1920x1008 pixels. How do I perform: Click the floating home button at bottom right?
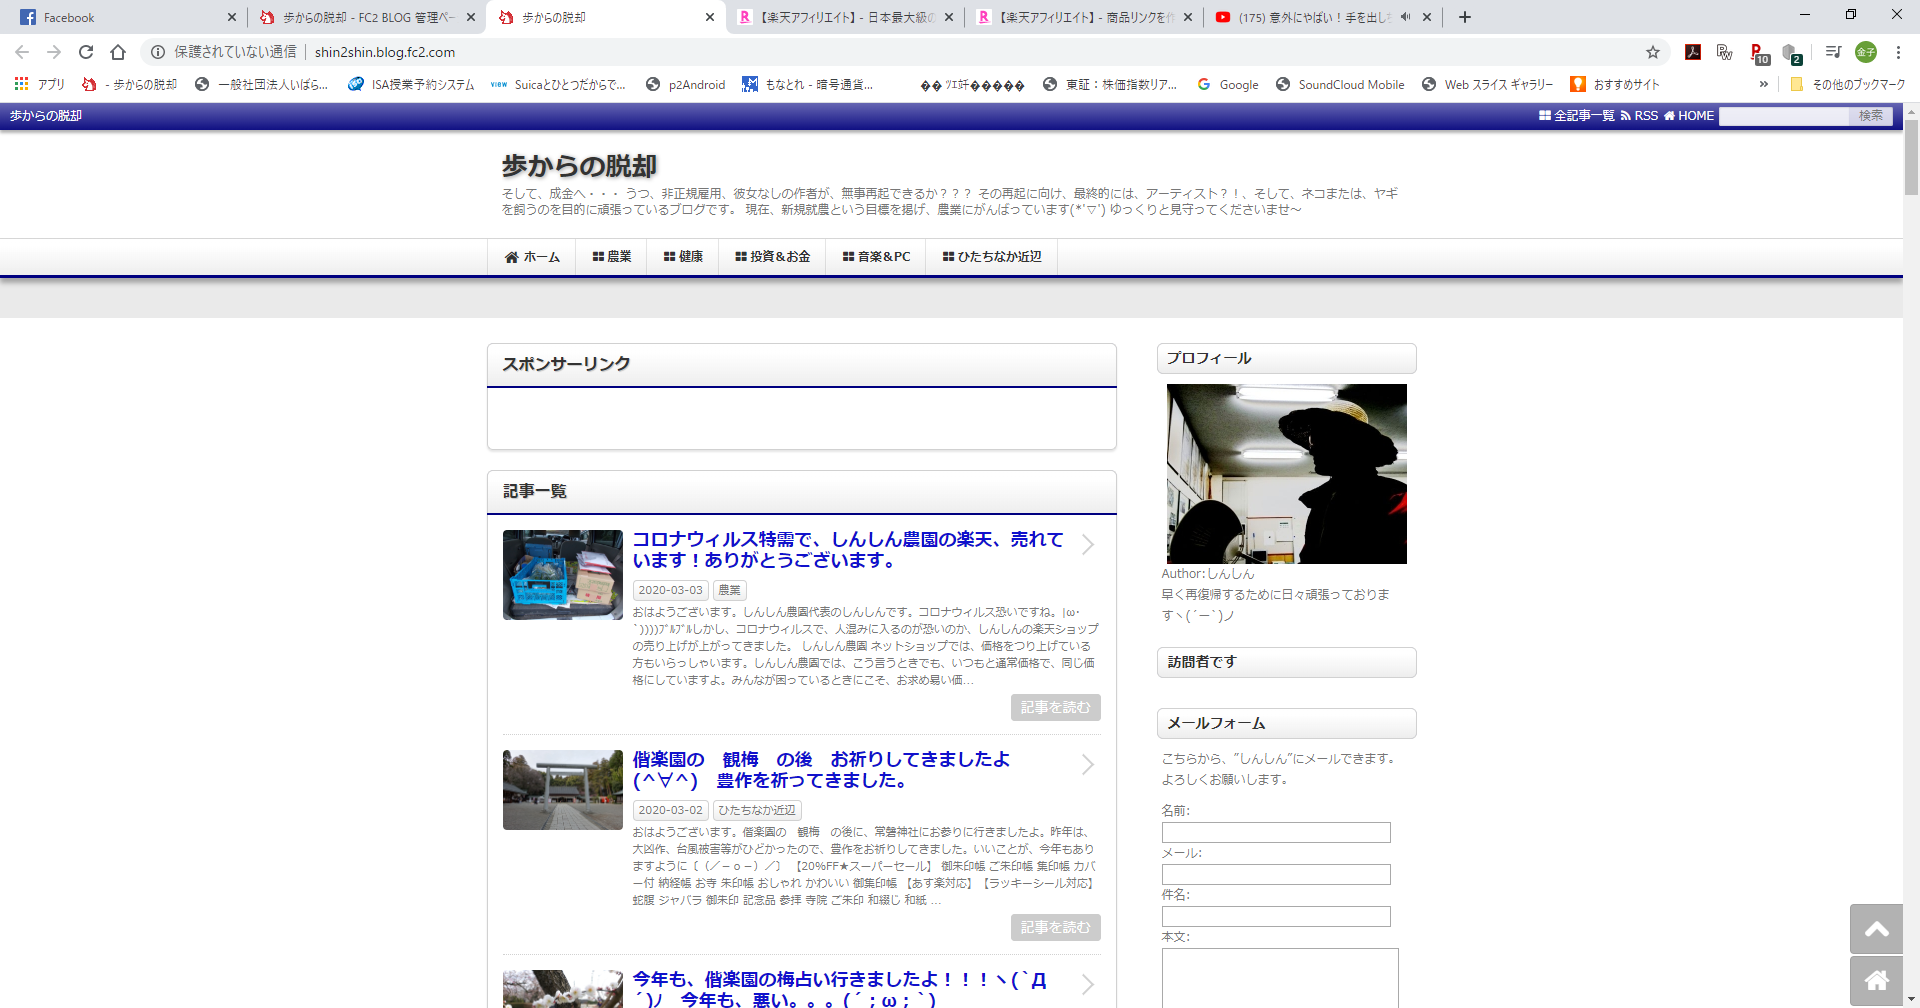point(1876,981)
